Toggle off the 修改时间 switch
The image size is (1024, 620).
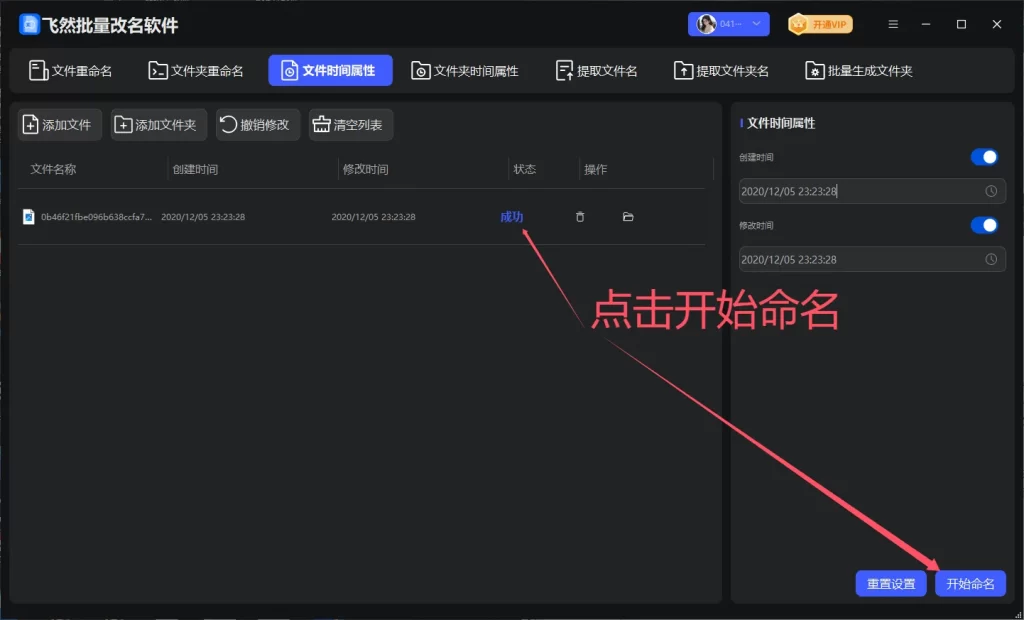[x=984, y=225]
